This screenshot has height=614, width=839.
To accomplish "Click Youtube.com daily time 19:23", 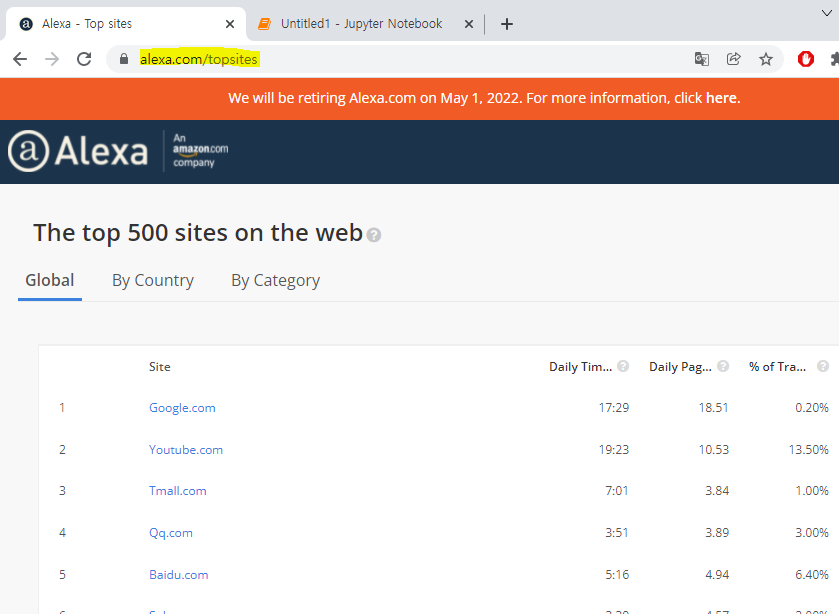I will (614, 450).
